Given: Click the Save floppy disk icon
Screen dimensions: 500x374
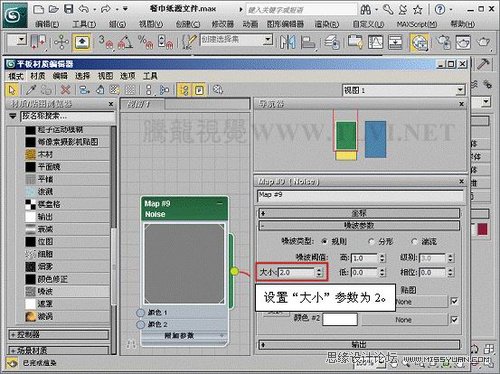Looking at the screenshot, I should [69, 9].
